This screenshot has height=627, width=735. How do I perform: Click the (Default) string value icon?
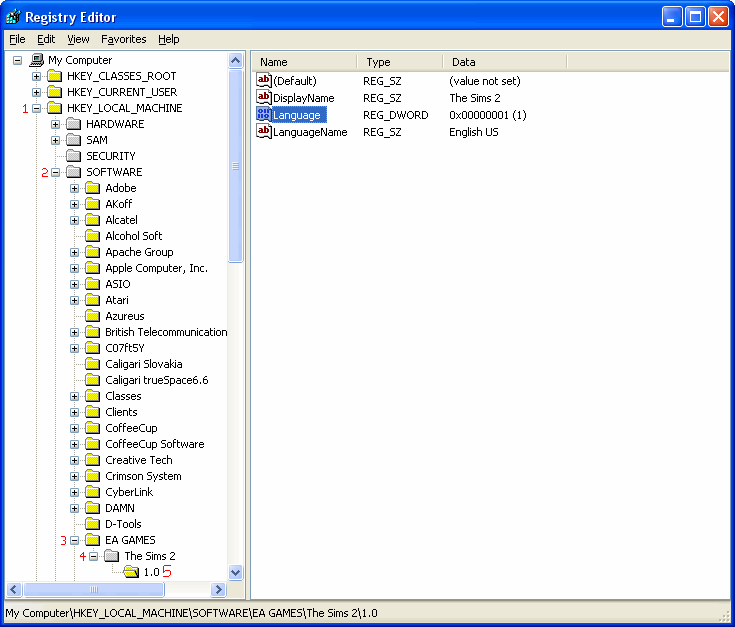pyautogui.click(x=264, y=81)
